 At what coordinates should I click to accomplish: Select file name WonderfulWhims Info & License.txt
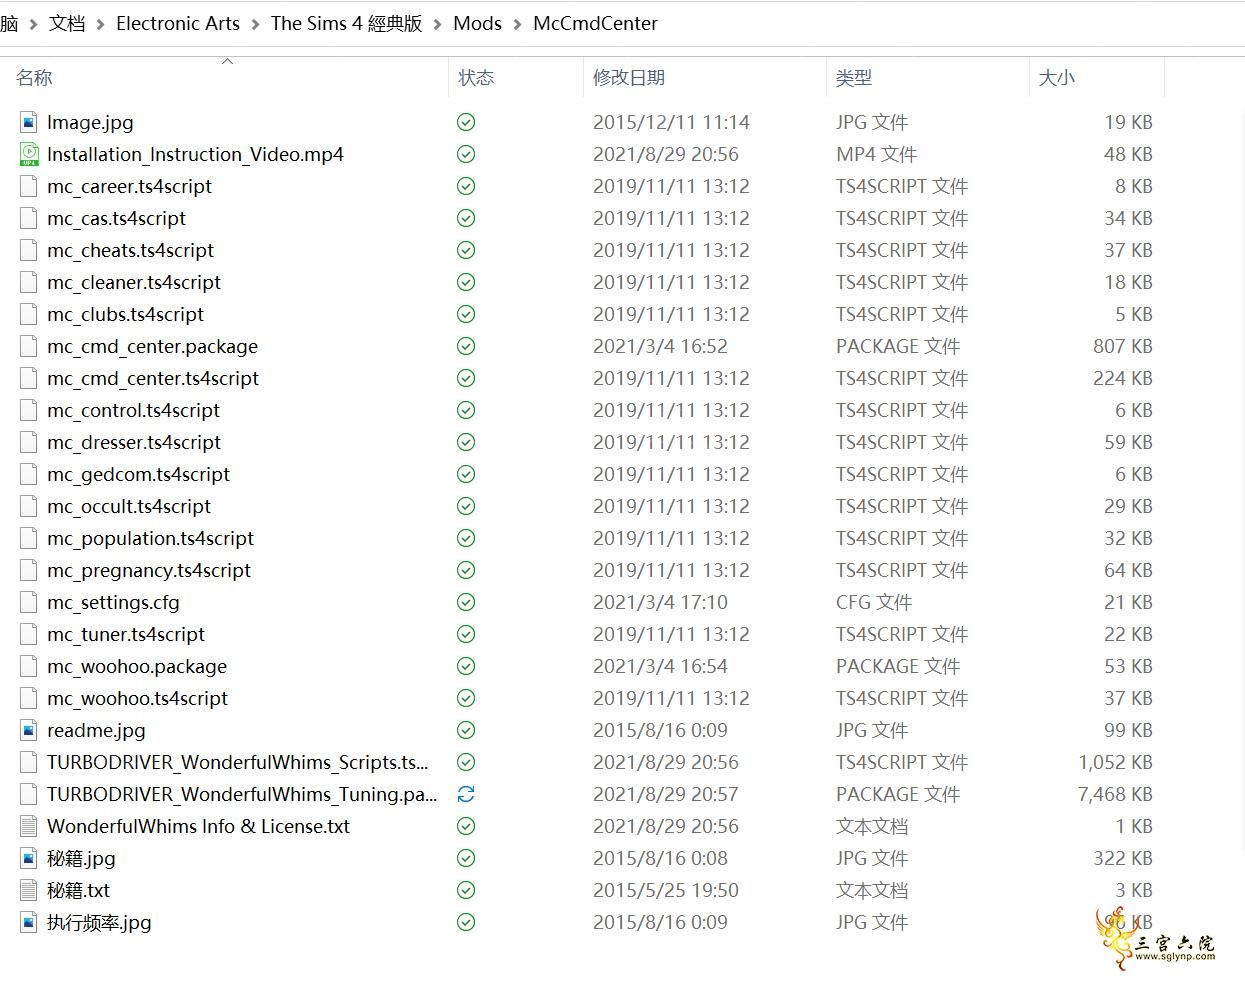198,826
